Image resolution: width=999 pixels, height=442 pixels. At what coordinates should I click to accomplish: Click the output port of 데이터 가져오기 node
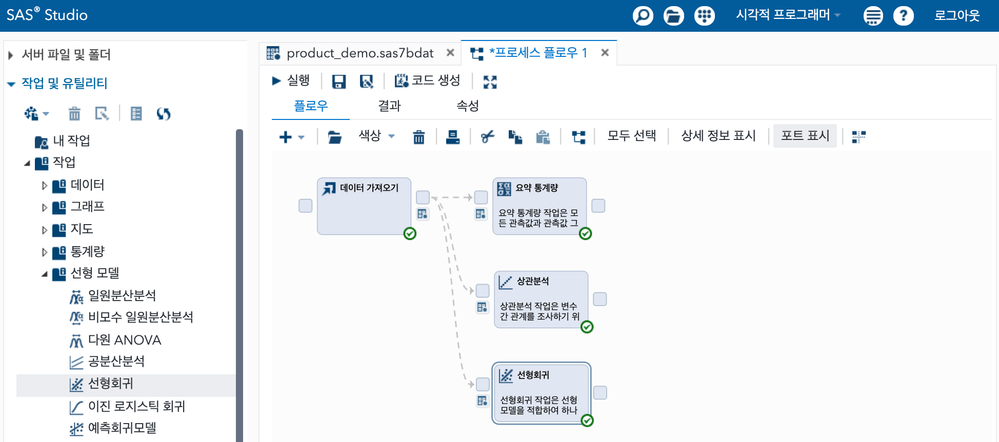point(423,198)
